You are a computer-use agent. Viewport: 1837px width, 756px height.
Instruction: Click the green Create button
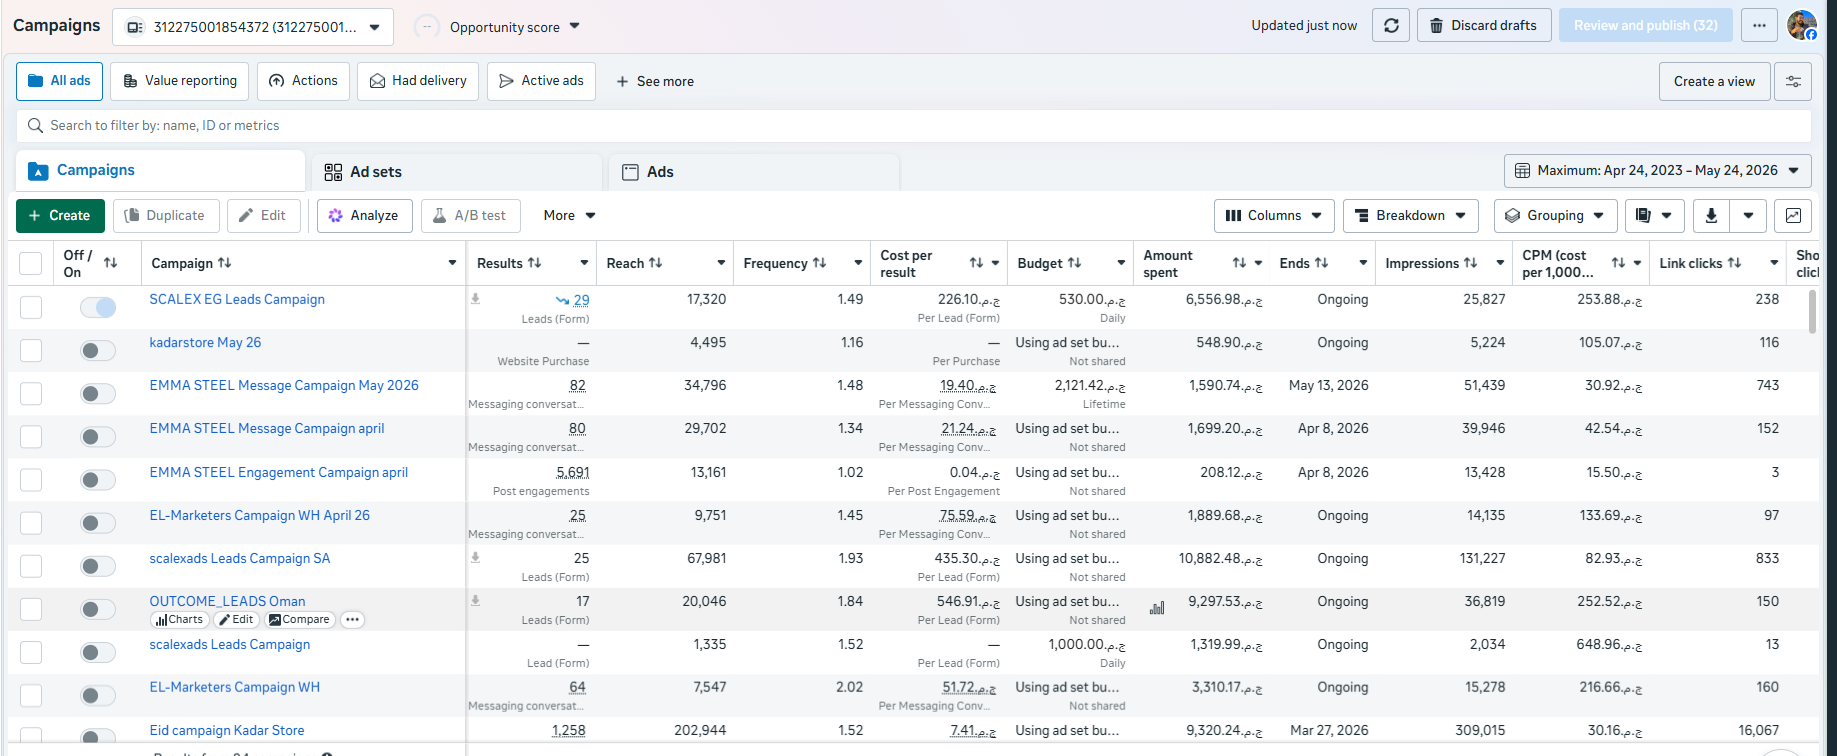[60, 215]
